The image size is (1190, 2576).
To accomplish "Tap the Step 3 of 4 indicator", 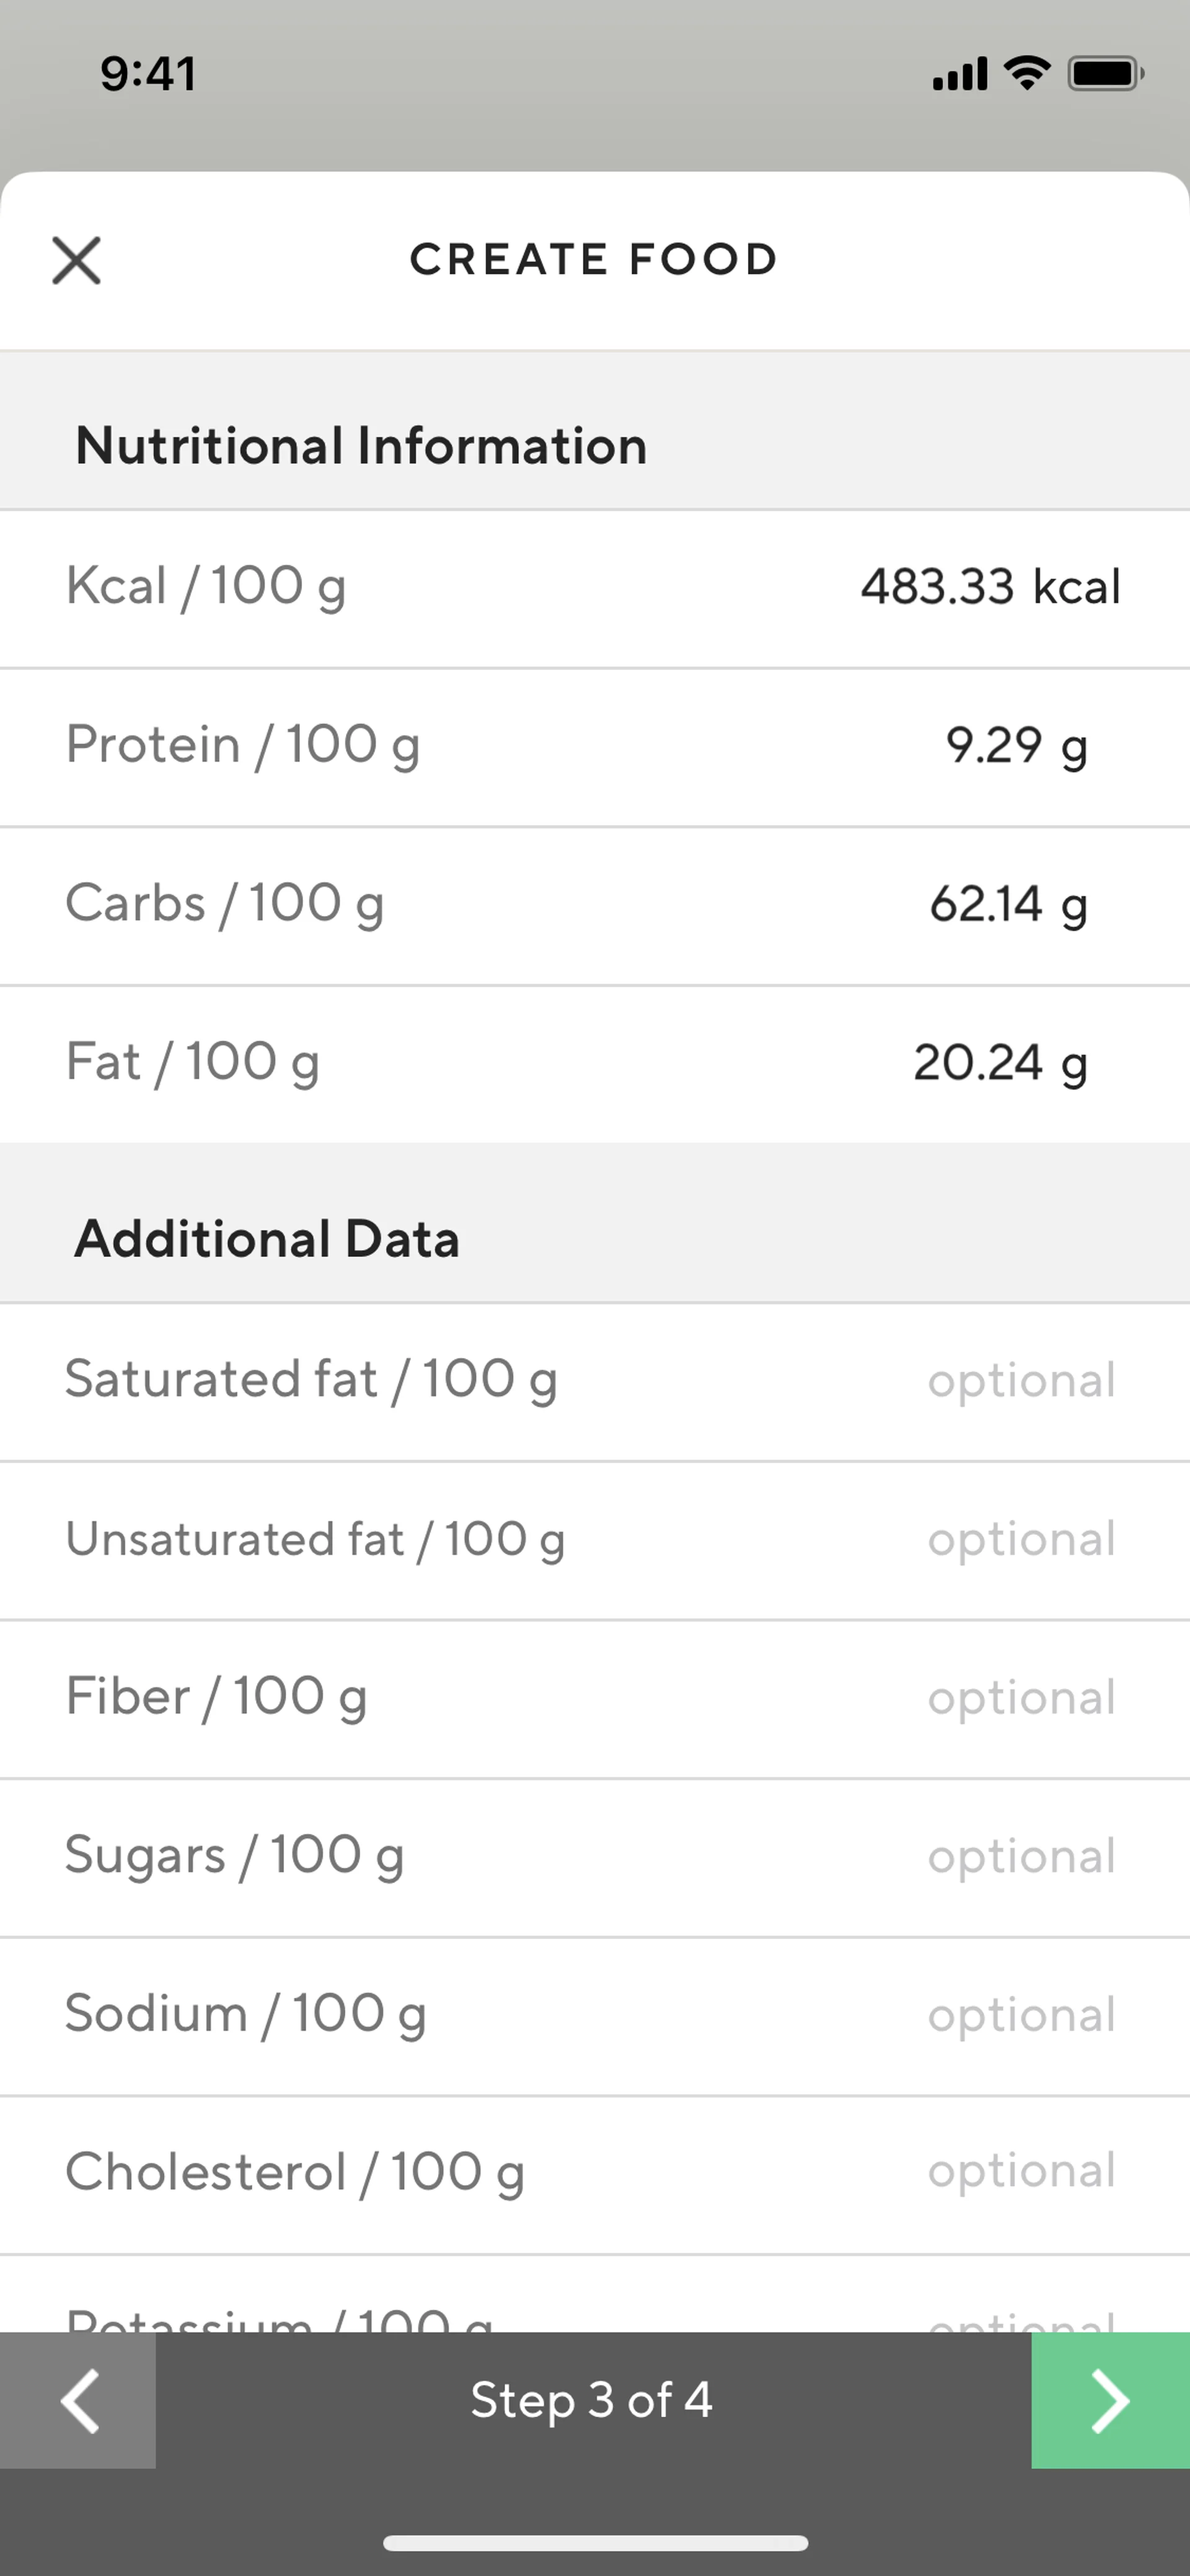I will [592, 2400].
